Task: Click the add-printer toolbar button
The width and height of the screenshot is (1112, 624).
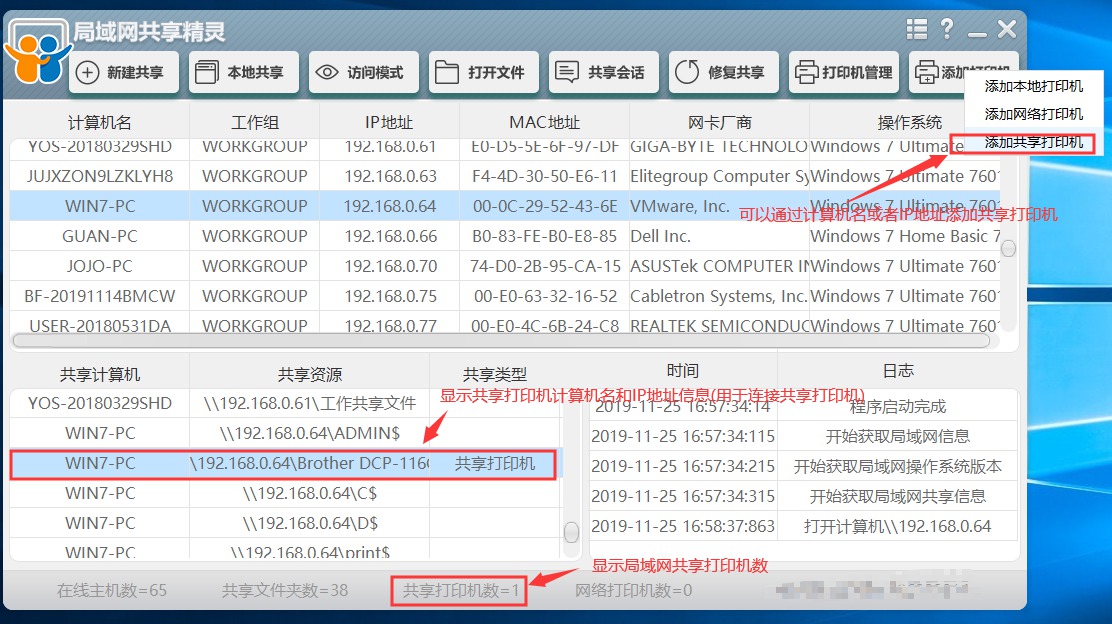Action: [936, 72]
